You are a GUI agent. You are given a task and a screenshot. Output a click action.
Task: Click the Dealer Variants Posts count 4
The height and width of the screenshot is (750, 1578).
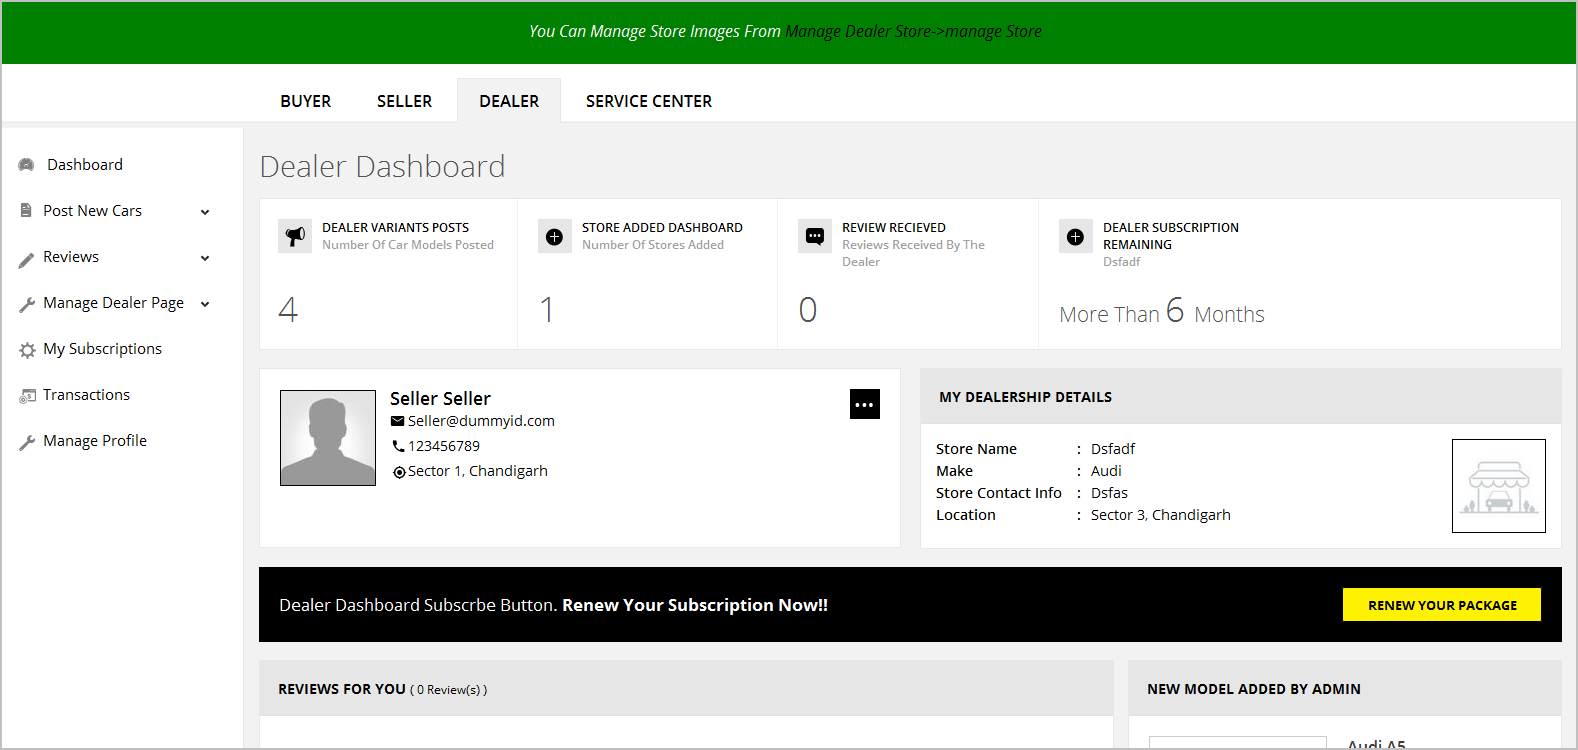click(288, 310)
